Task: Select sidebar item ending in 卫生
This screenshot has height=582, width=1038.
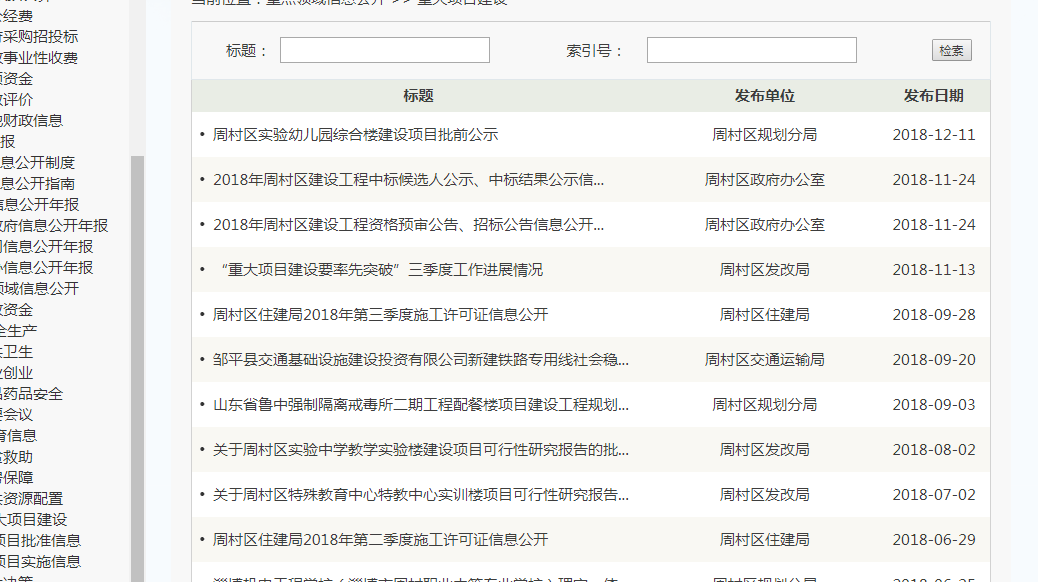Action: click(x=17, y=352)
